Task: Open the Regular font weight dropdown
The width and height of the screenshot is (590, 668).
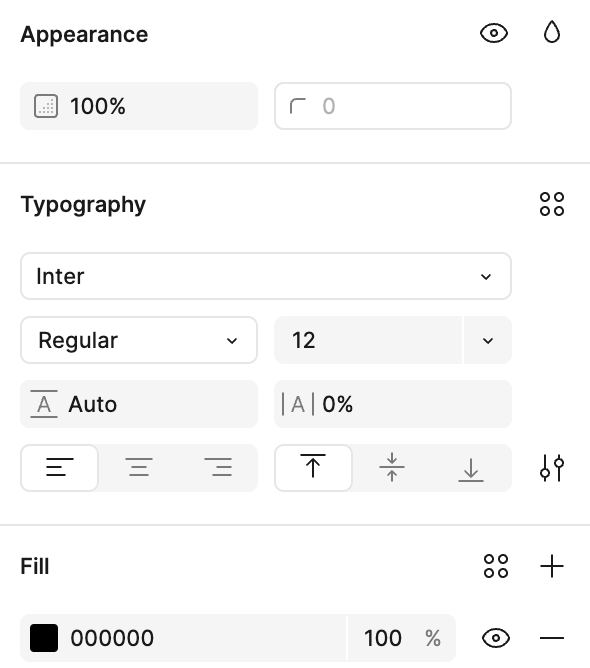Action: (139, 340)
